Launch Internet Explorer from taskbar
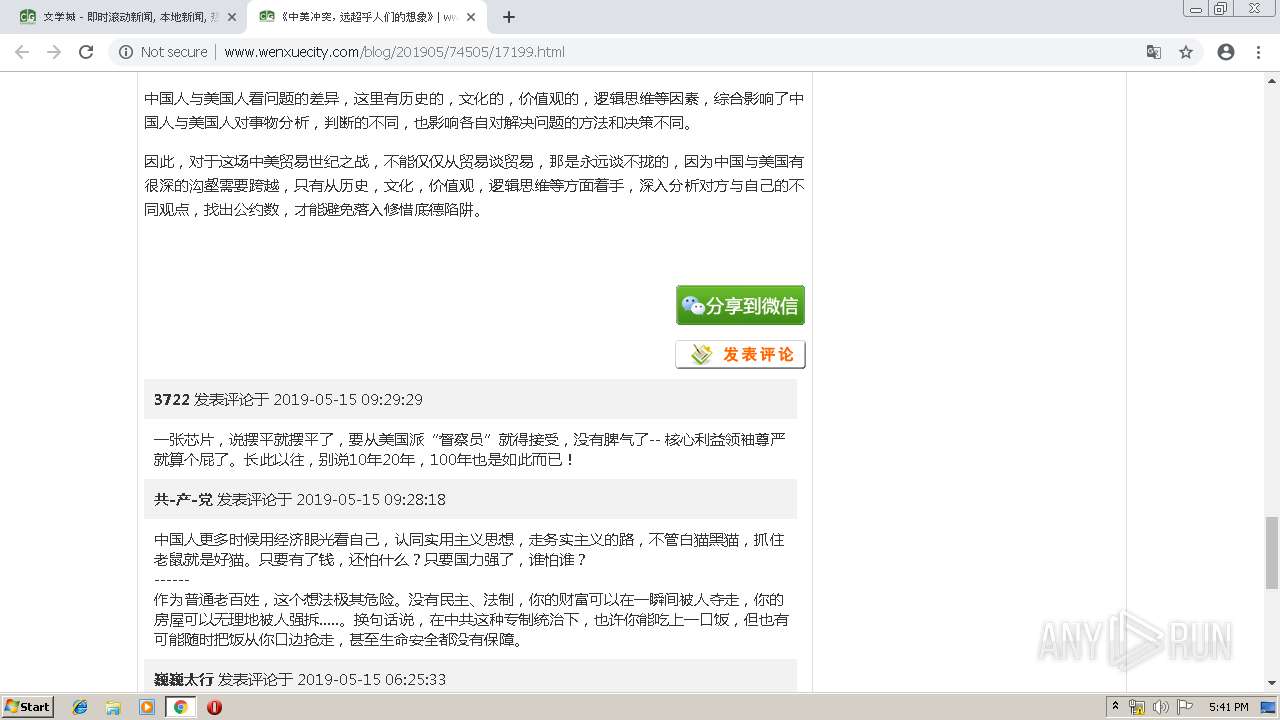Image resolution: width=1280 pixels, height=720 pixels. [x=80, y=707]
